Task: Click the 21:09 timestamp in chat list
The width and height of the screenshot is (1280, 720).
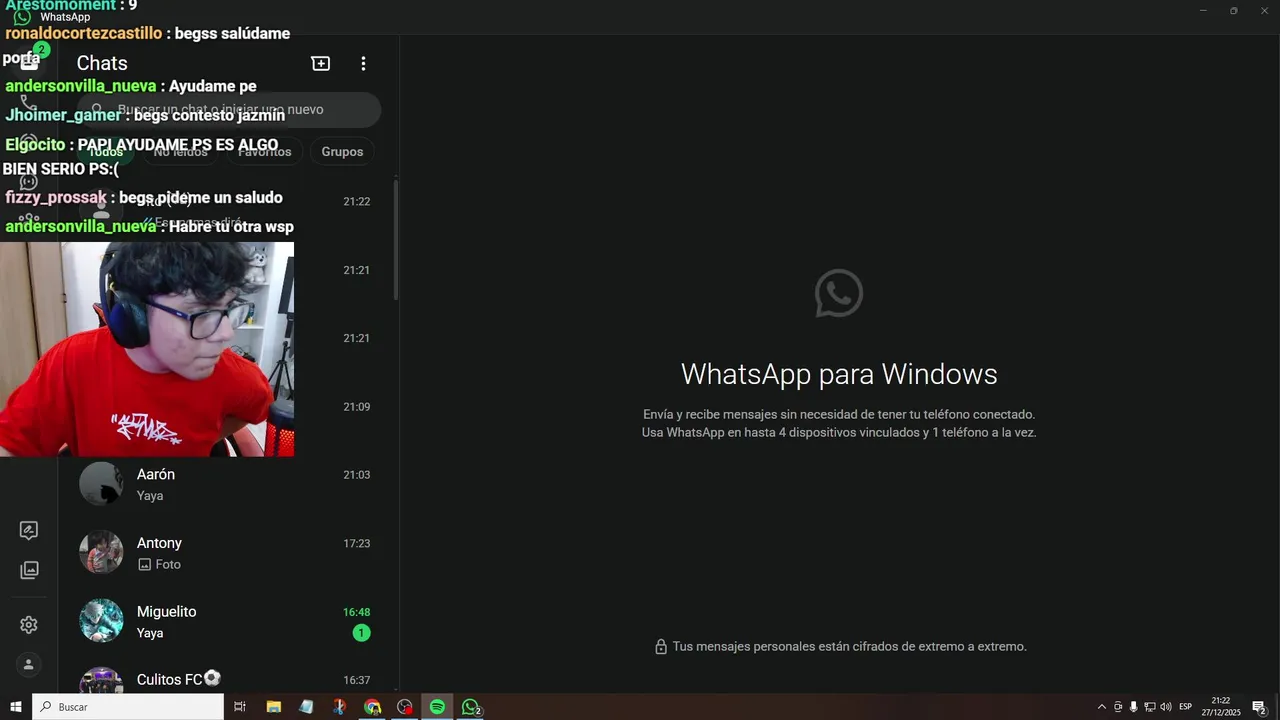Action: click(x=356, y=407)
